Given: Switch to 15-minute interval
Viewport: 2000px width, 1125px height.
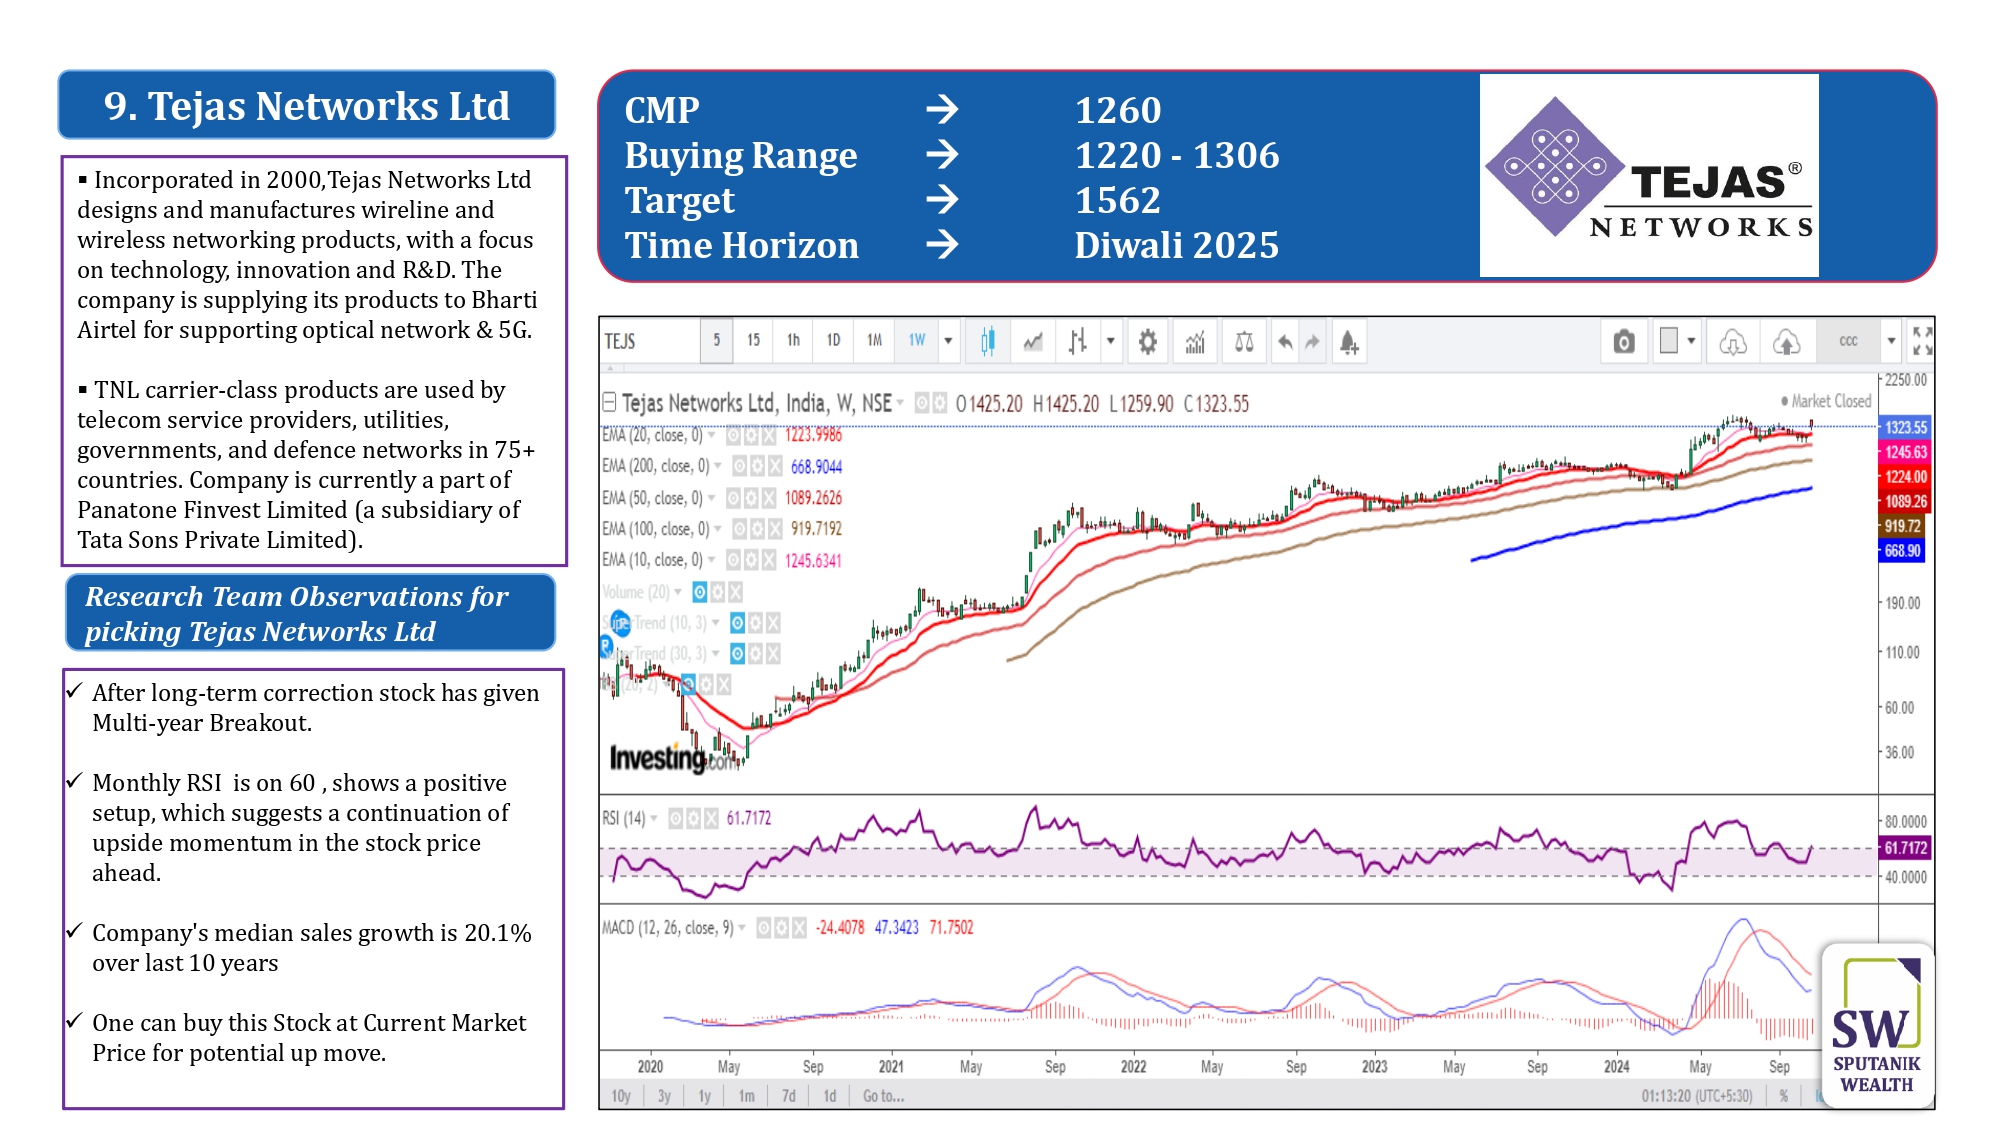Looking at the screenshot, I should [x=753, y=341].
